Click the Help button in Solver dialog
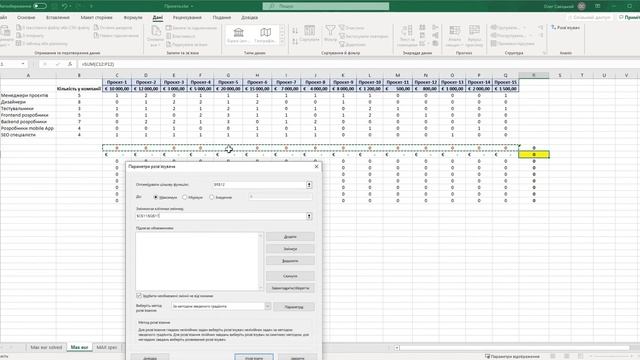 tap(150, 357)
